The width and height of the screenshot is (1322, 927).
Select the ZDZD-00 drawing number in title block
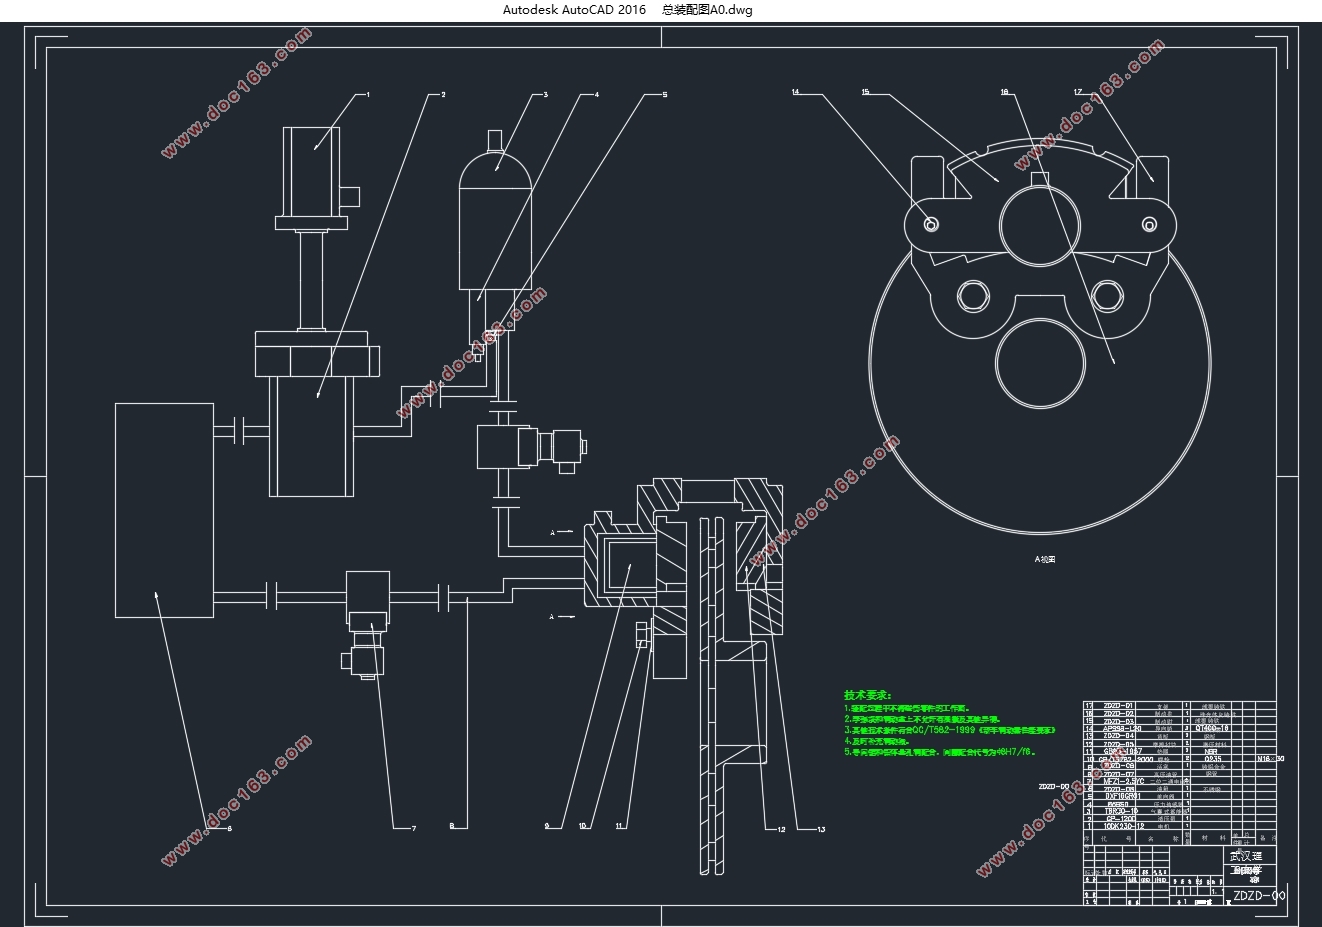pos(1260,896)
